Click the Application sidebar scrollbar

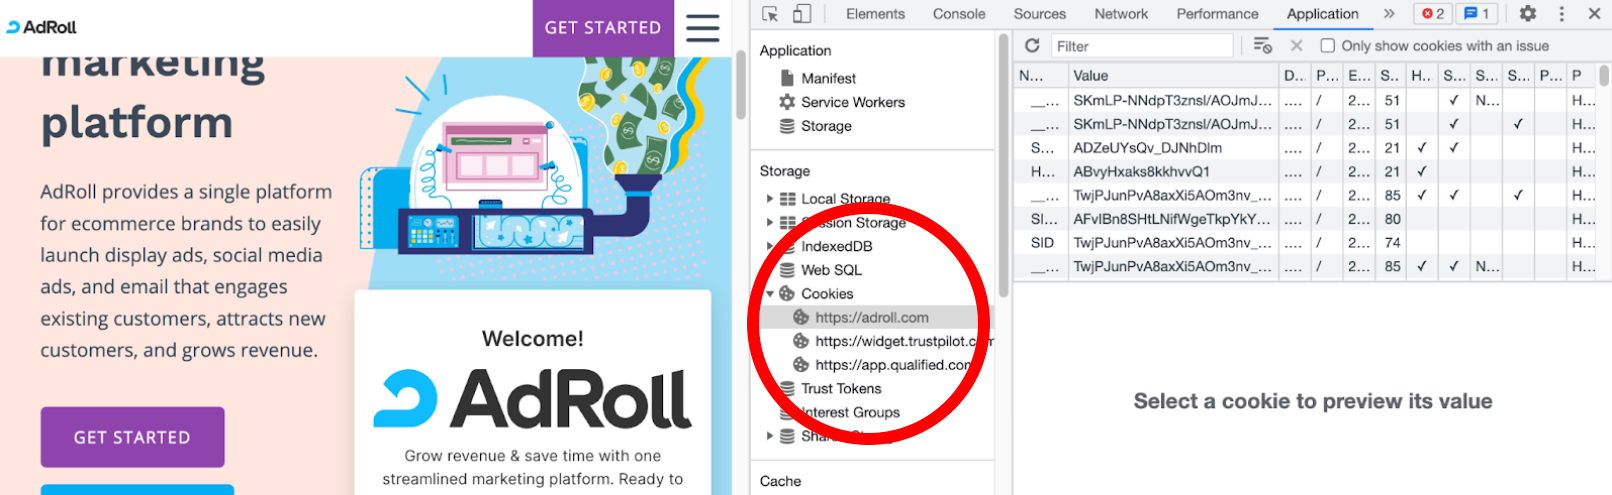click(x=1003, y=165)
